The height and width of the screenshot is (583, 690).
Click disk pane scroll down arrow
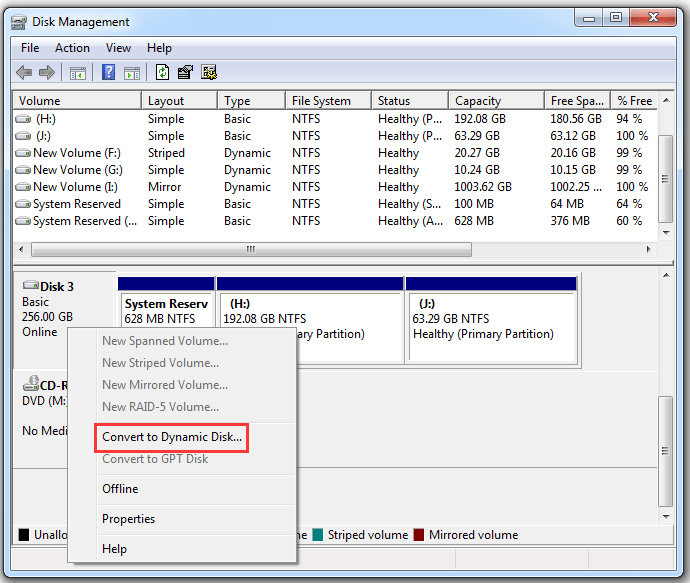(x=666, y=517)
